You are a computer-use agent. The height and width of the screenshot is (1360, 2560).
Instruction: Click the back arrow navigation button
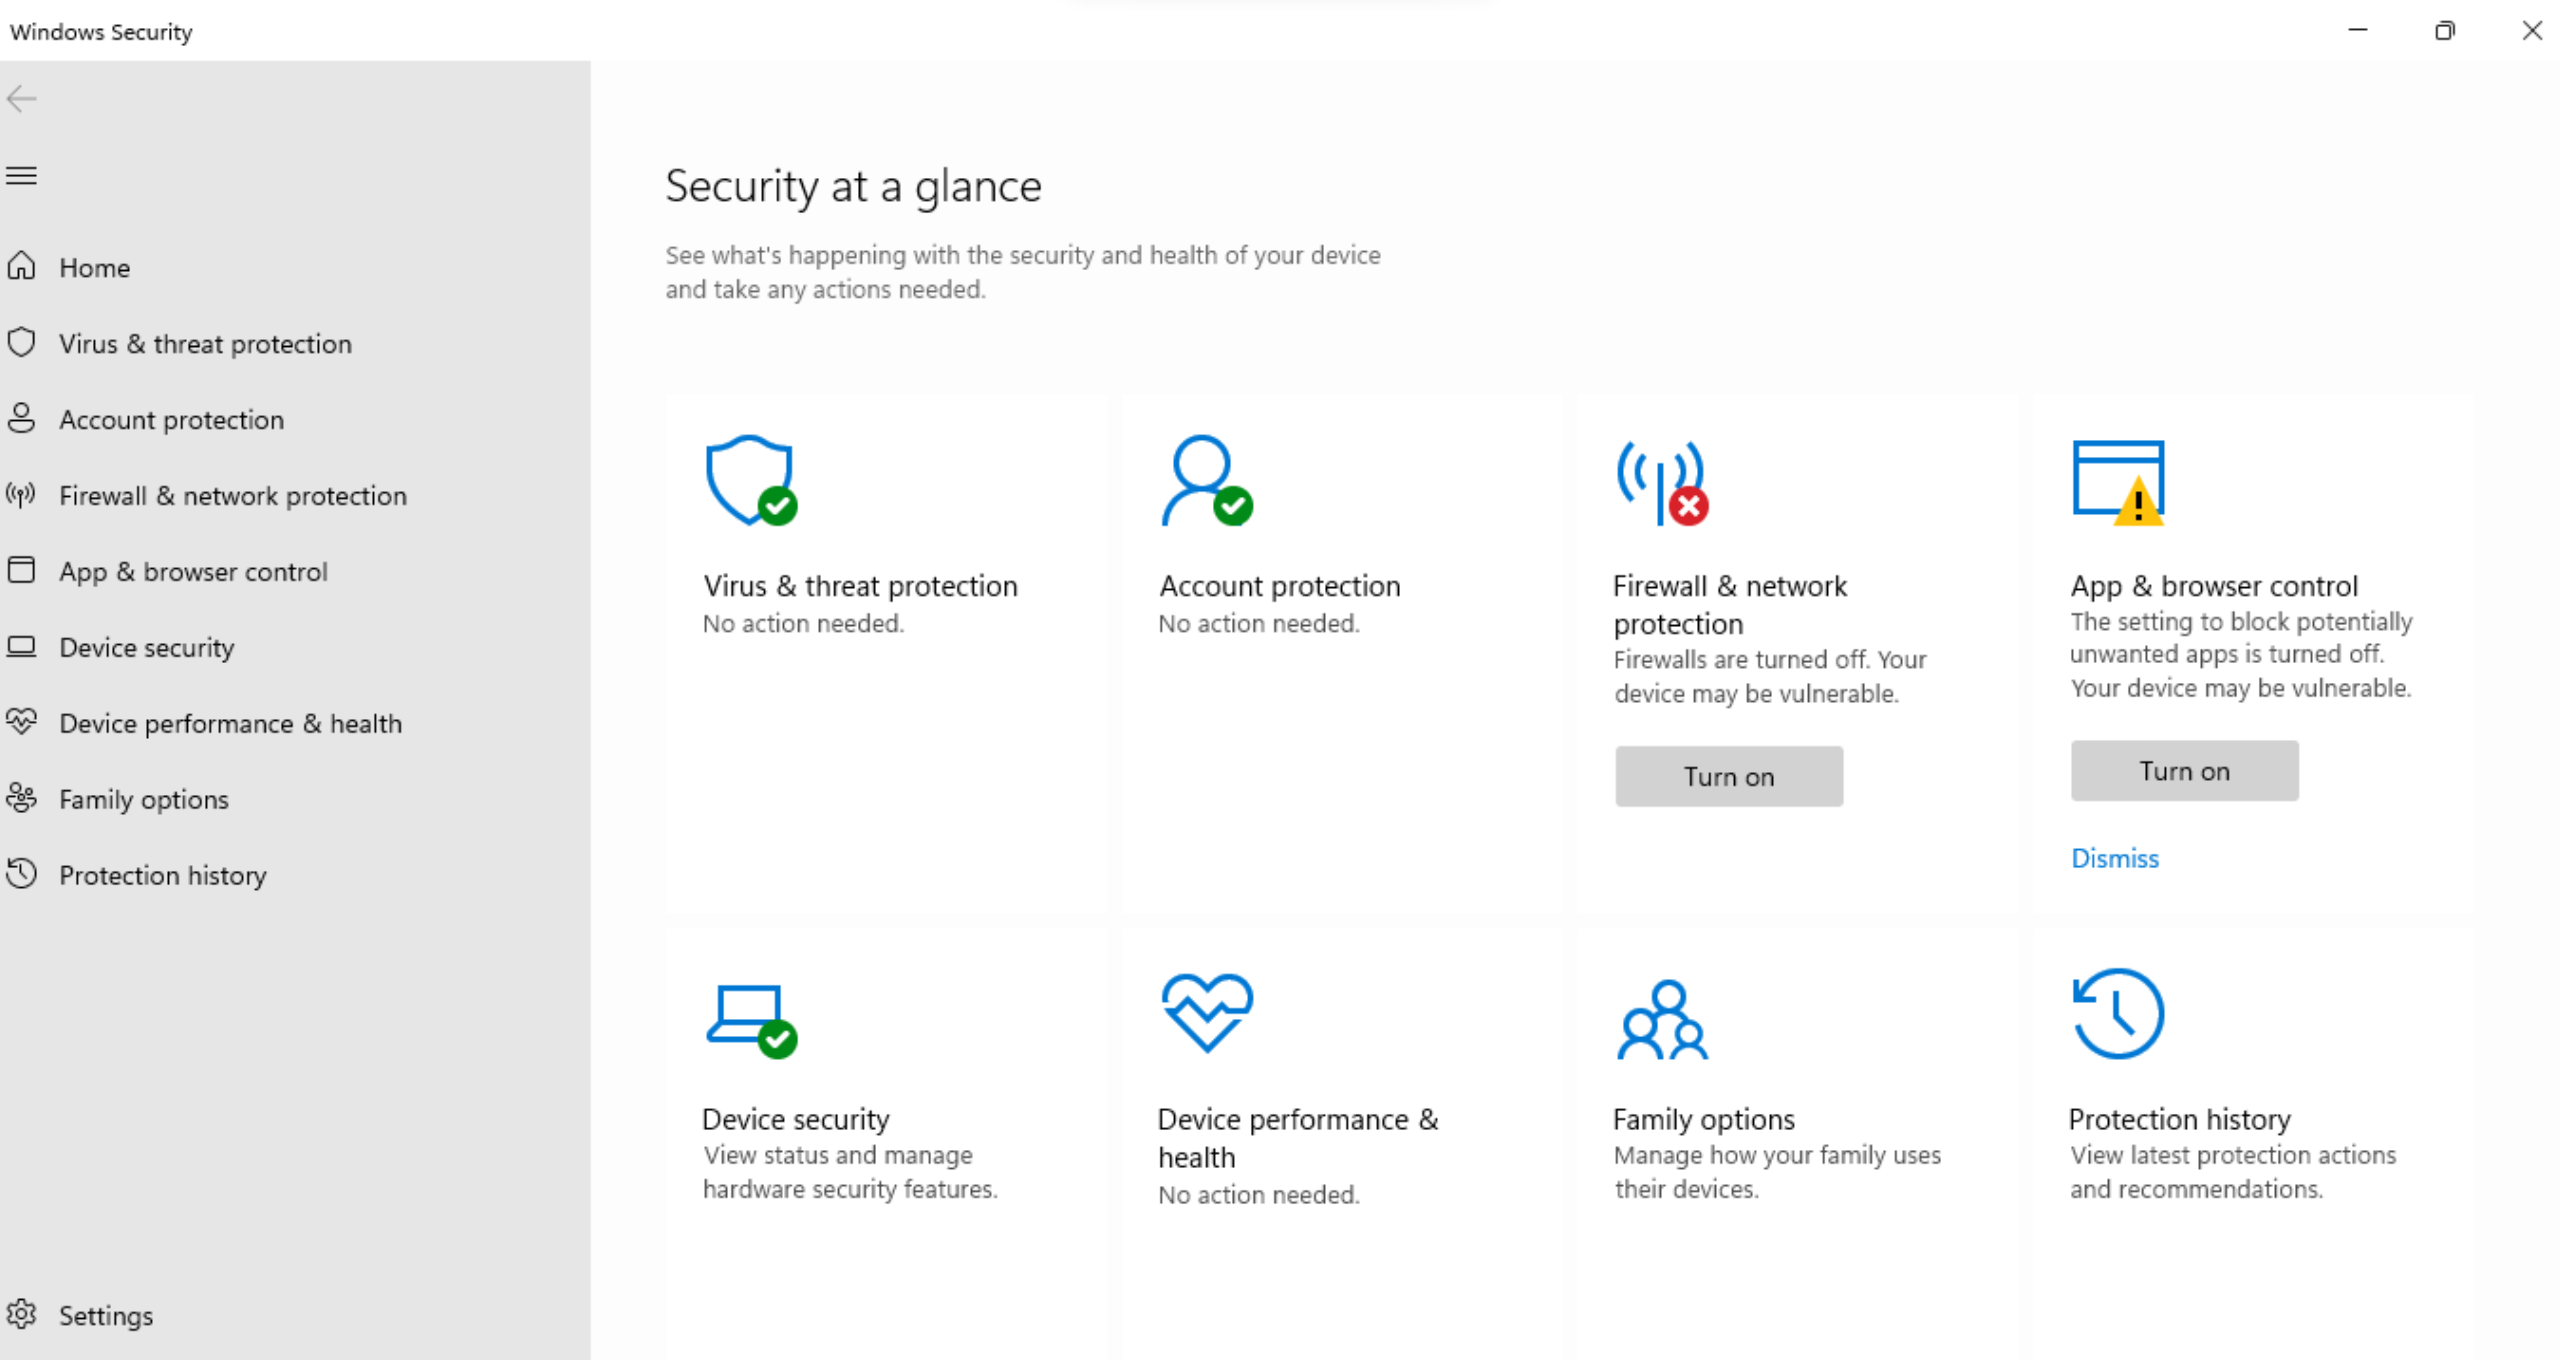tap(22, 99)
